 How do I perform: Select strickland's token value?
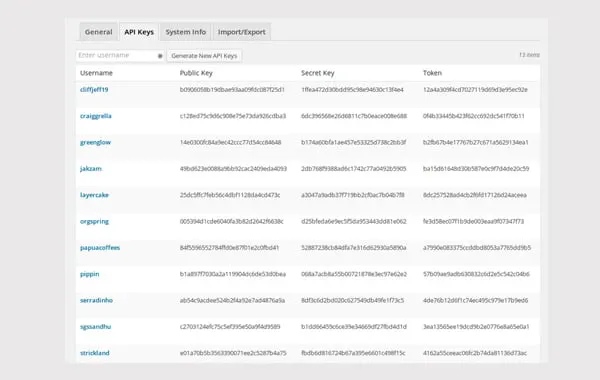pyautogui.click(x=475, y=353)
